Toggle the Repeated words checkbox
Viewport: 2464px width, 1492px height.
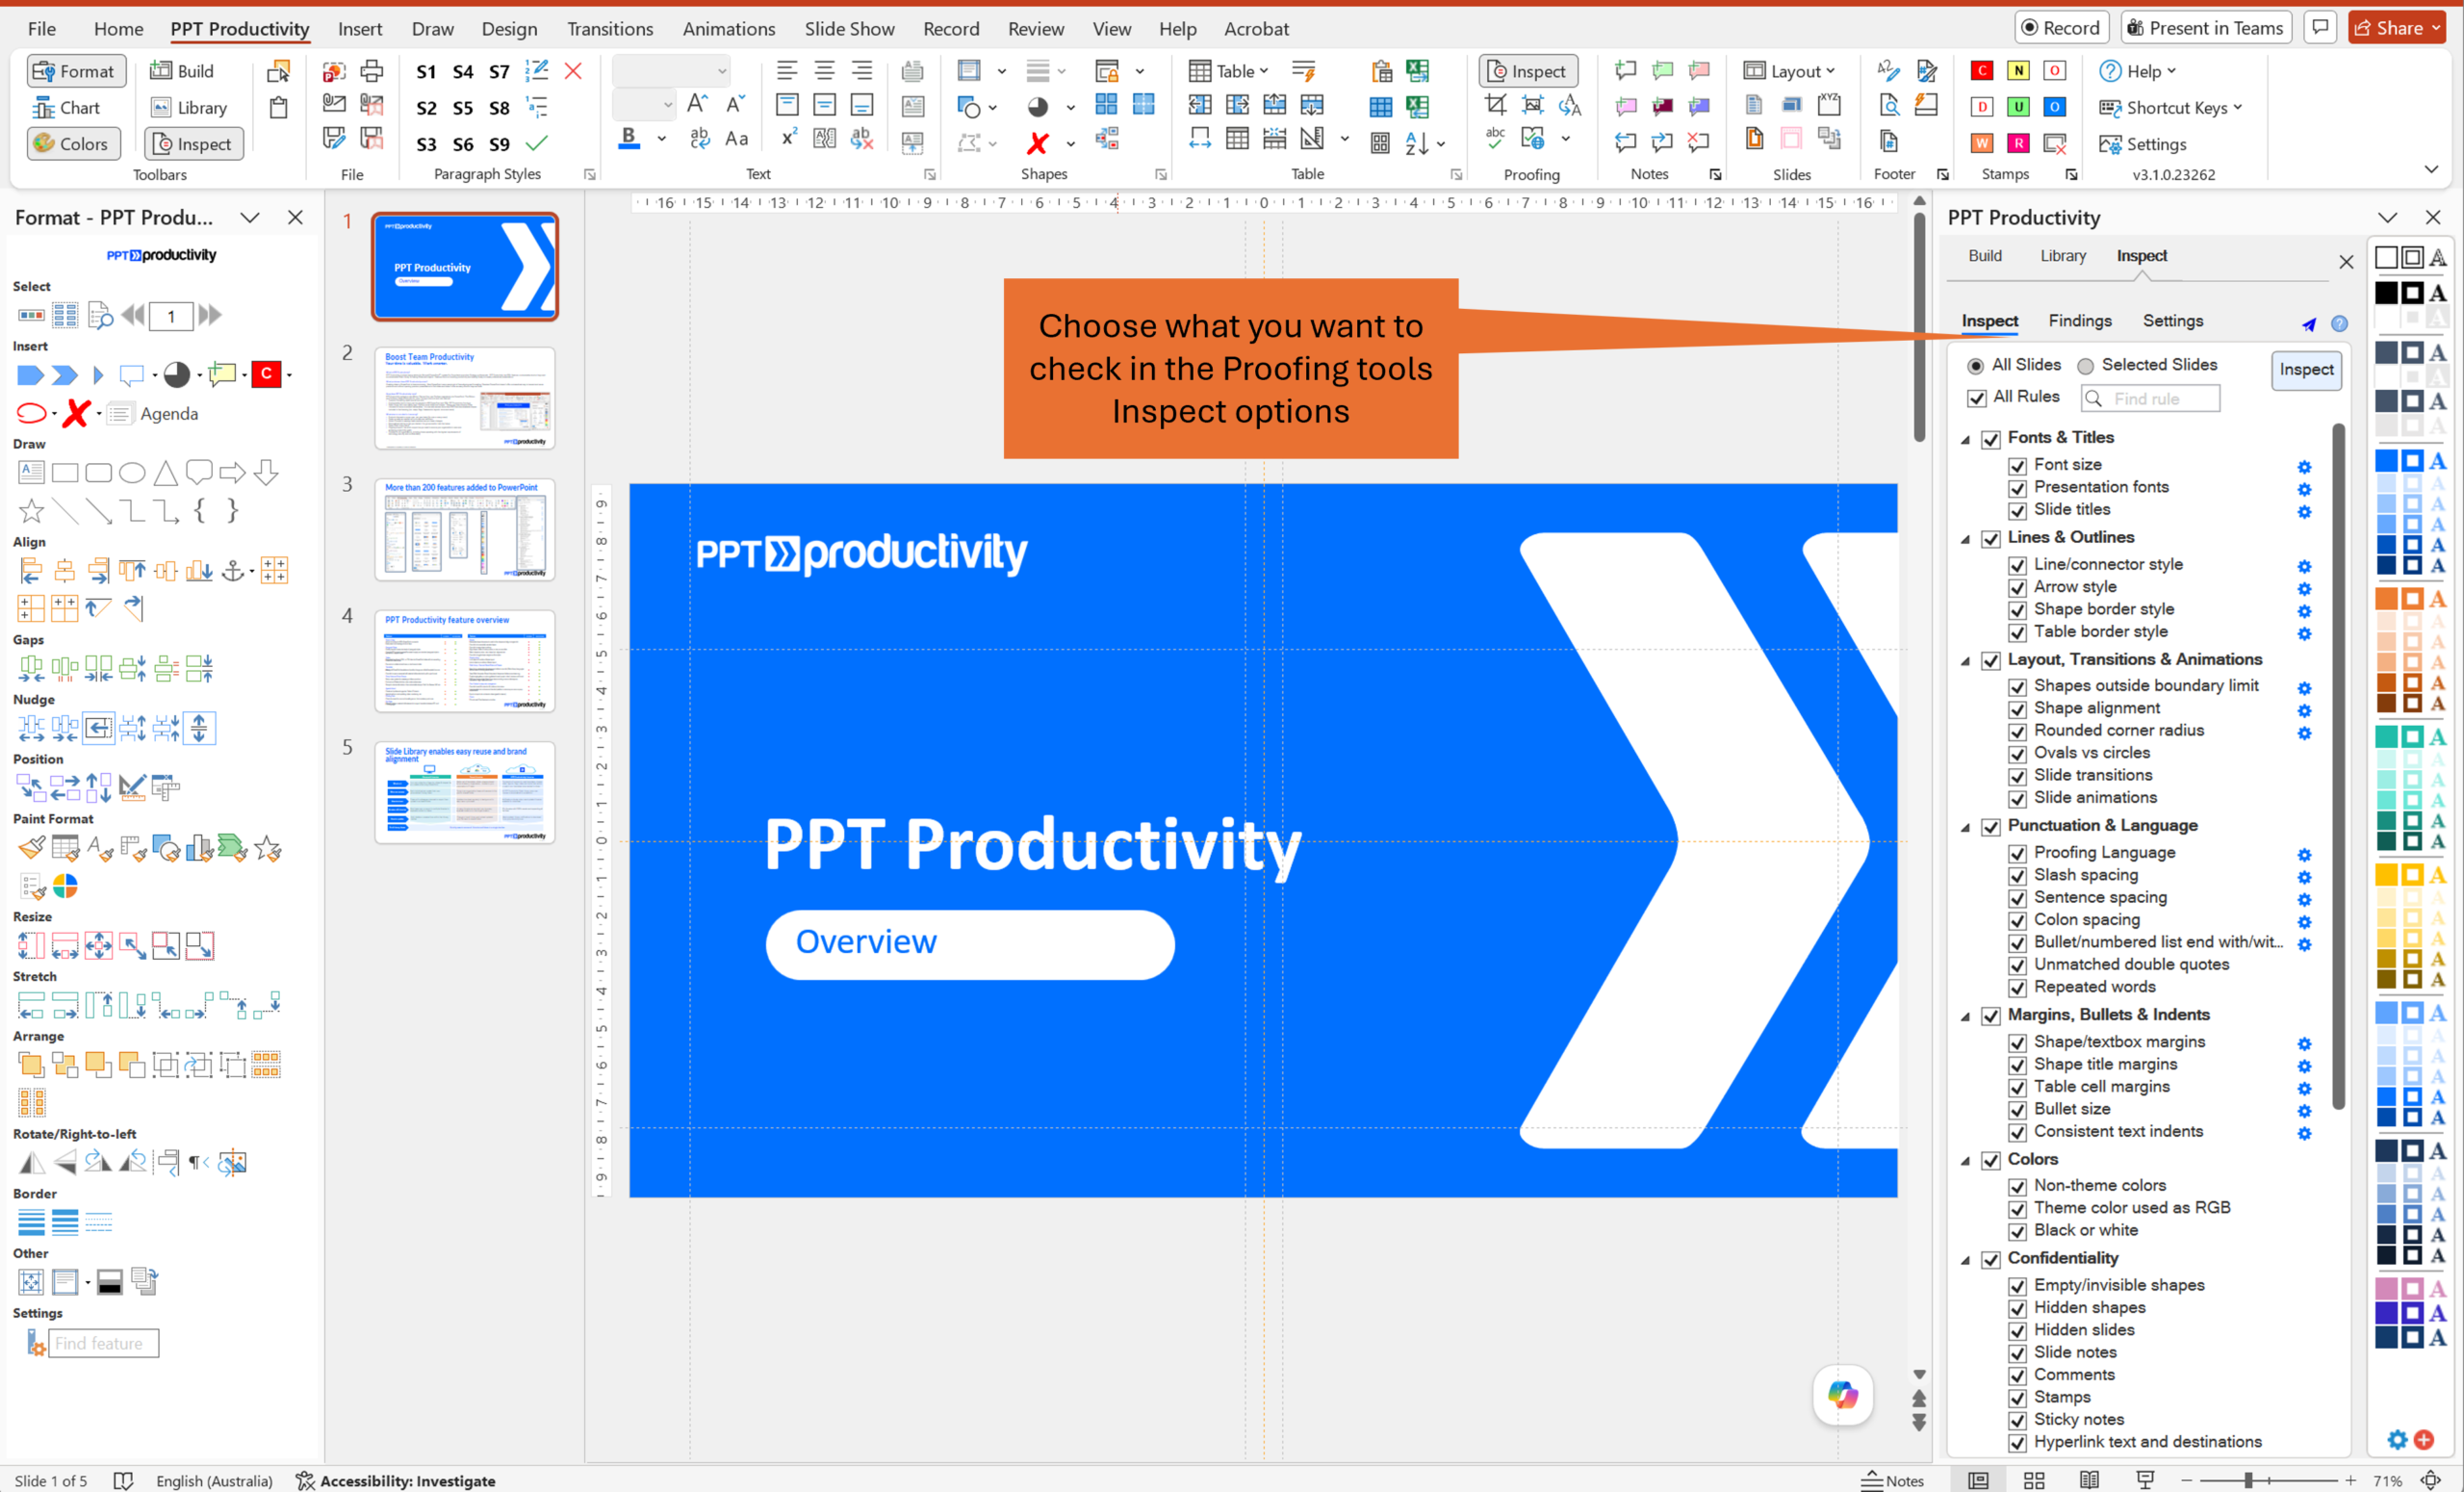tap(2017, 988)
